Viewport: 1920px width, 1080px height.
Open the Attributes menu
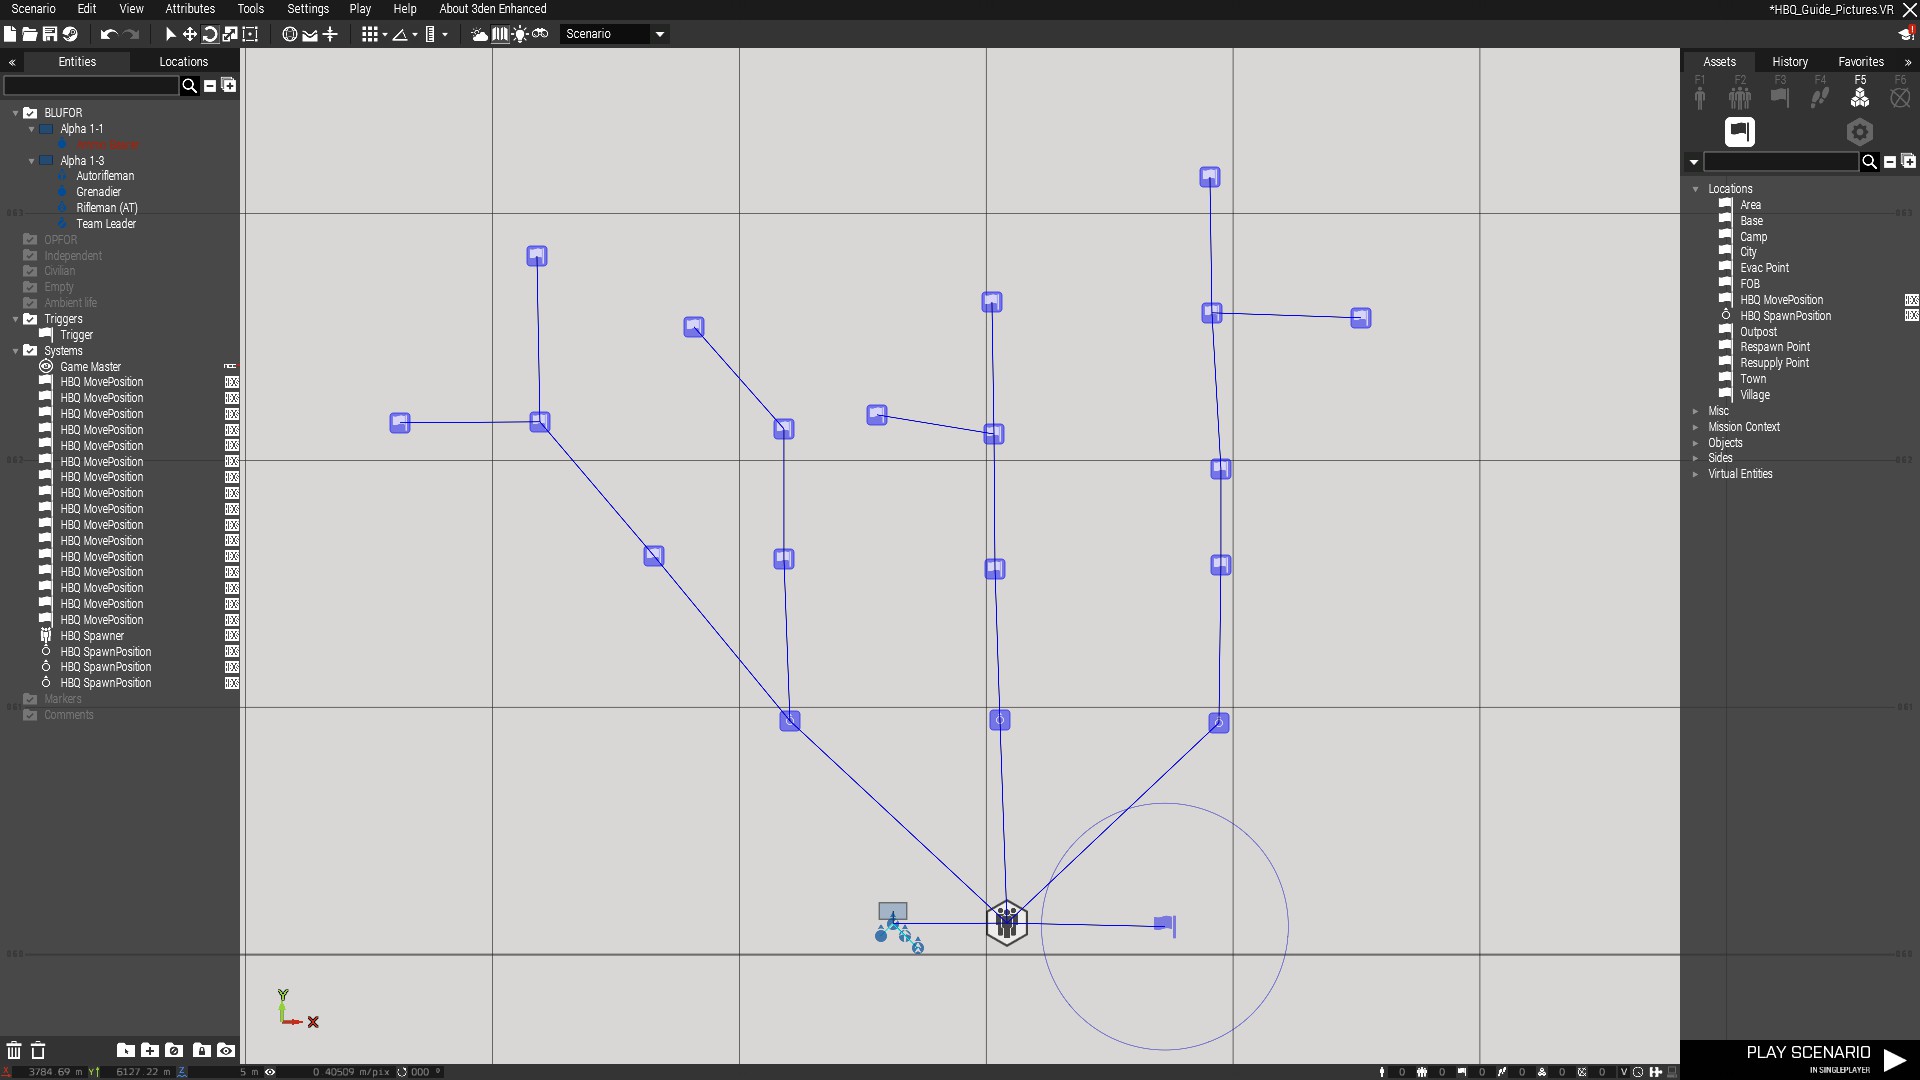[190, 9]
